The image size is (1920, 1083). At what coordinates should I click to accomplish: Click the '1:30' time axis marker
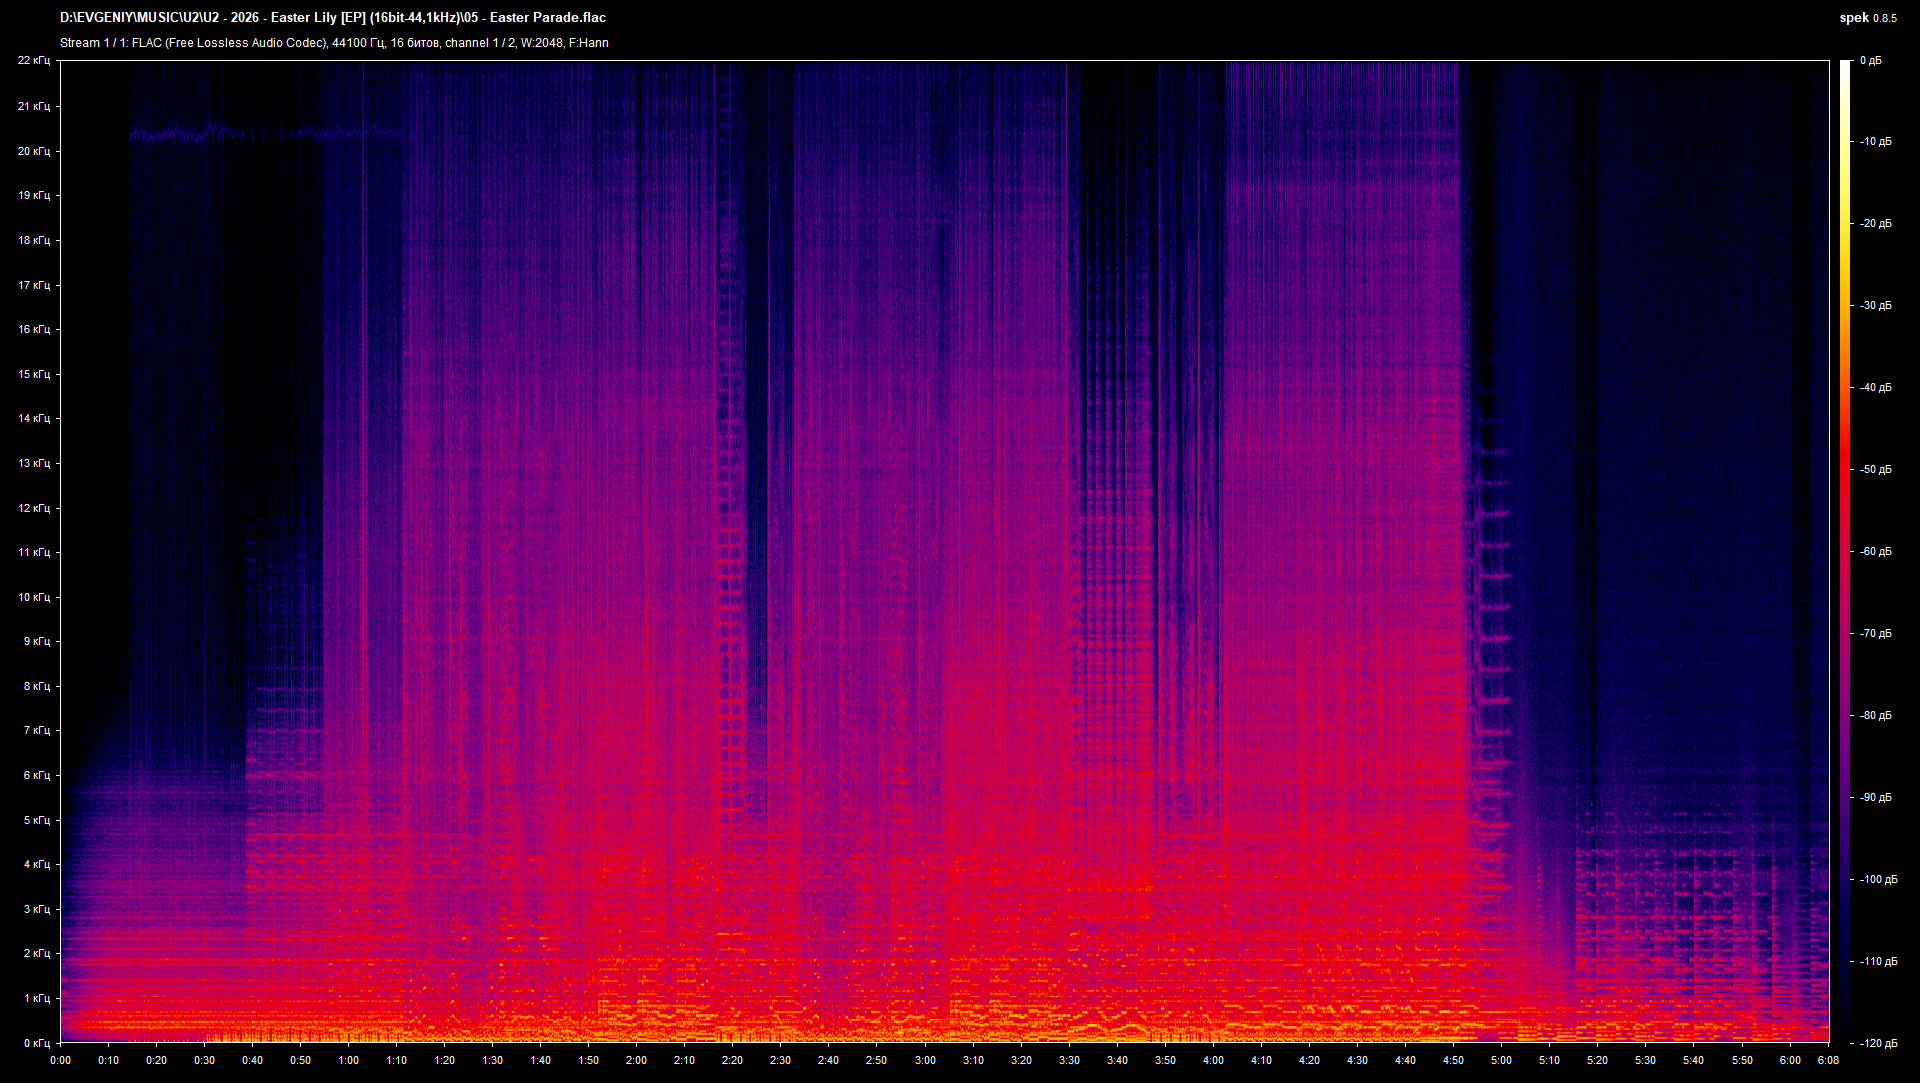click(x=493, y=1061)
